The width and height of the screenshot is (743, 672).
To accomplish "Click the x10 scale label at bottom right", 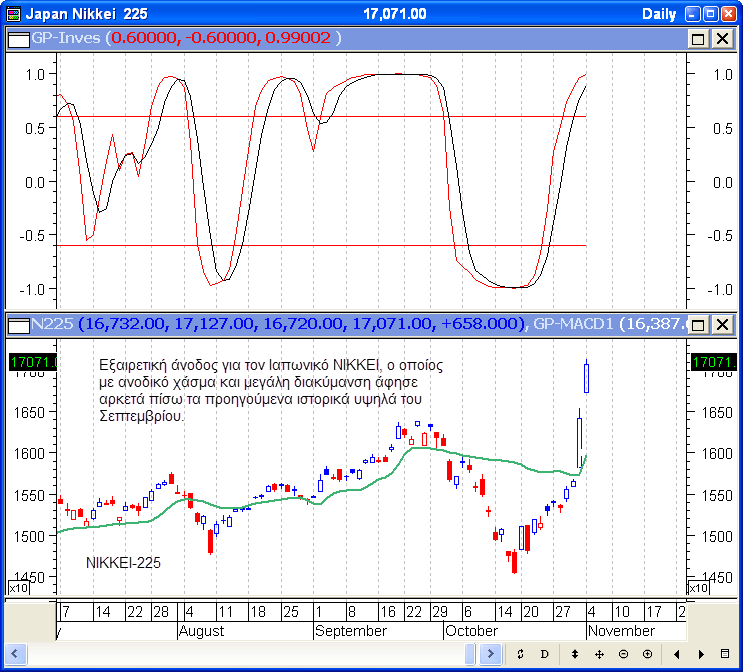I will [698, 588].
